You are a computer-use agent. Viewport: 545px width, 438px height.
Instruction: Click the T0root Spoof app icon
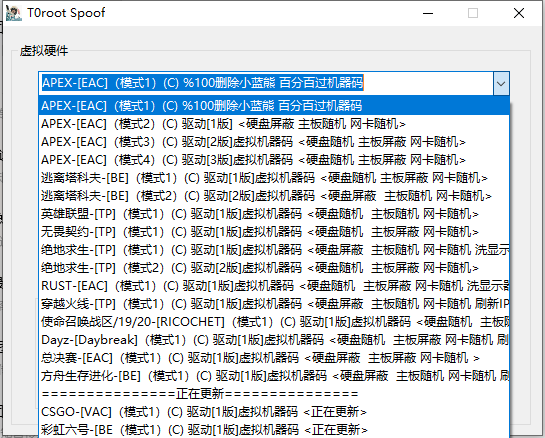14,13
